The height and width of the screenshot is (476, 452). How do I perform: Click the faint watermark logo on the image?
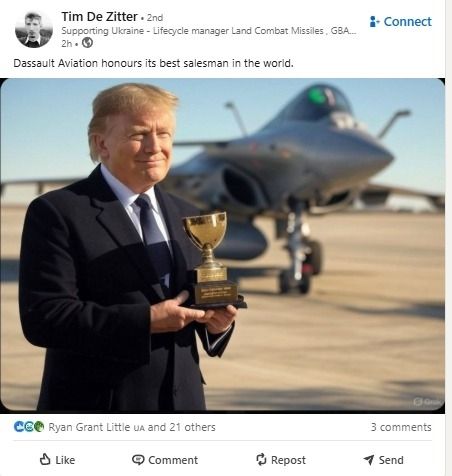(428, 402)
